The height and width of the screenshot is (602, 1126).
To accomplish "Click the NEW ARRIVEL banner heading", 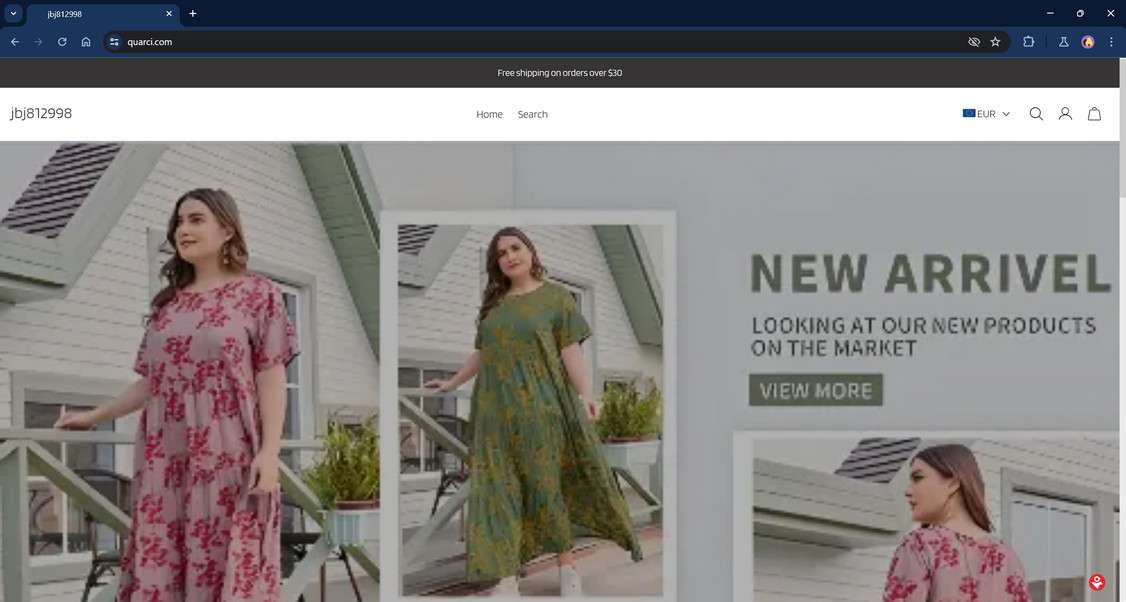I will coord(931,273).
